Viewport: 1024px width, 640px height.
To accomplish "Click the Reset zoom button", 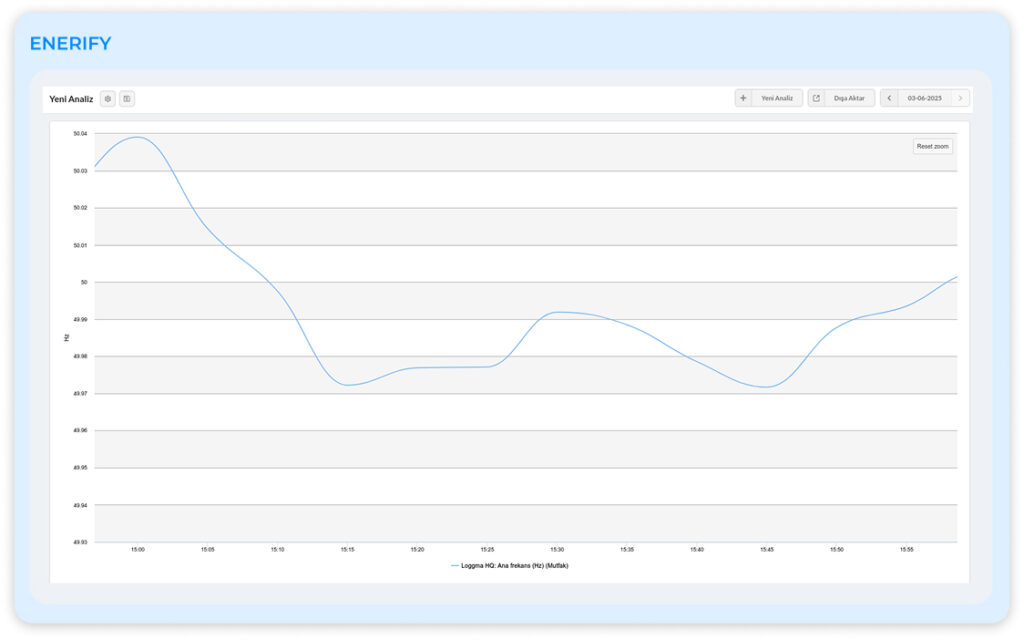I will tap(932, 146).
